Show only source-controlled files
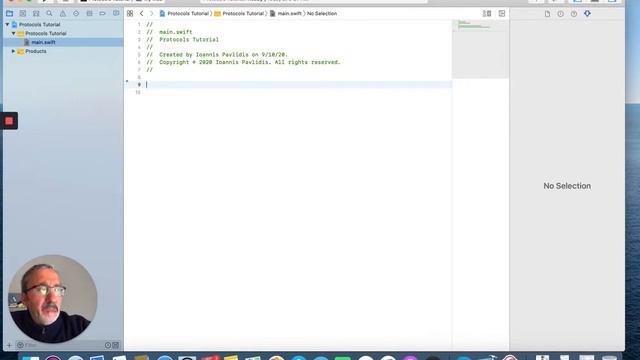The width and height of the screenshot is (640, 360). (x=116, y=345)
